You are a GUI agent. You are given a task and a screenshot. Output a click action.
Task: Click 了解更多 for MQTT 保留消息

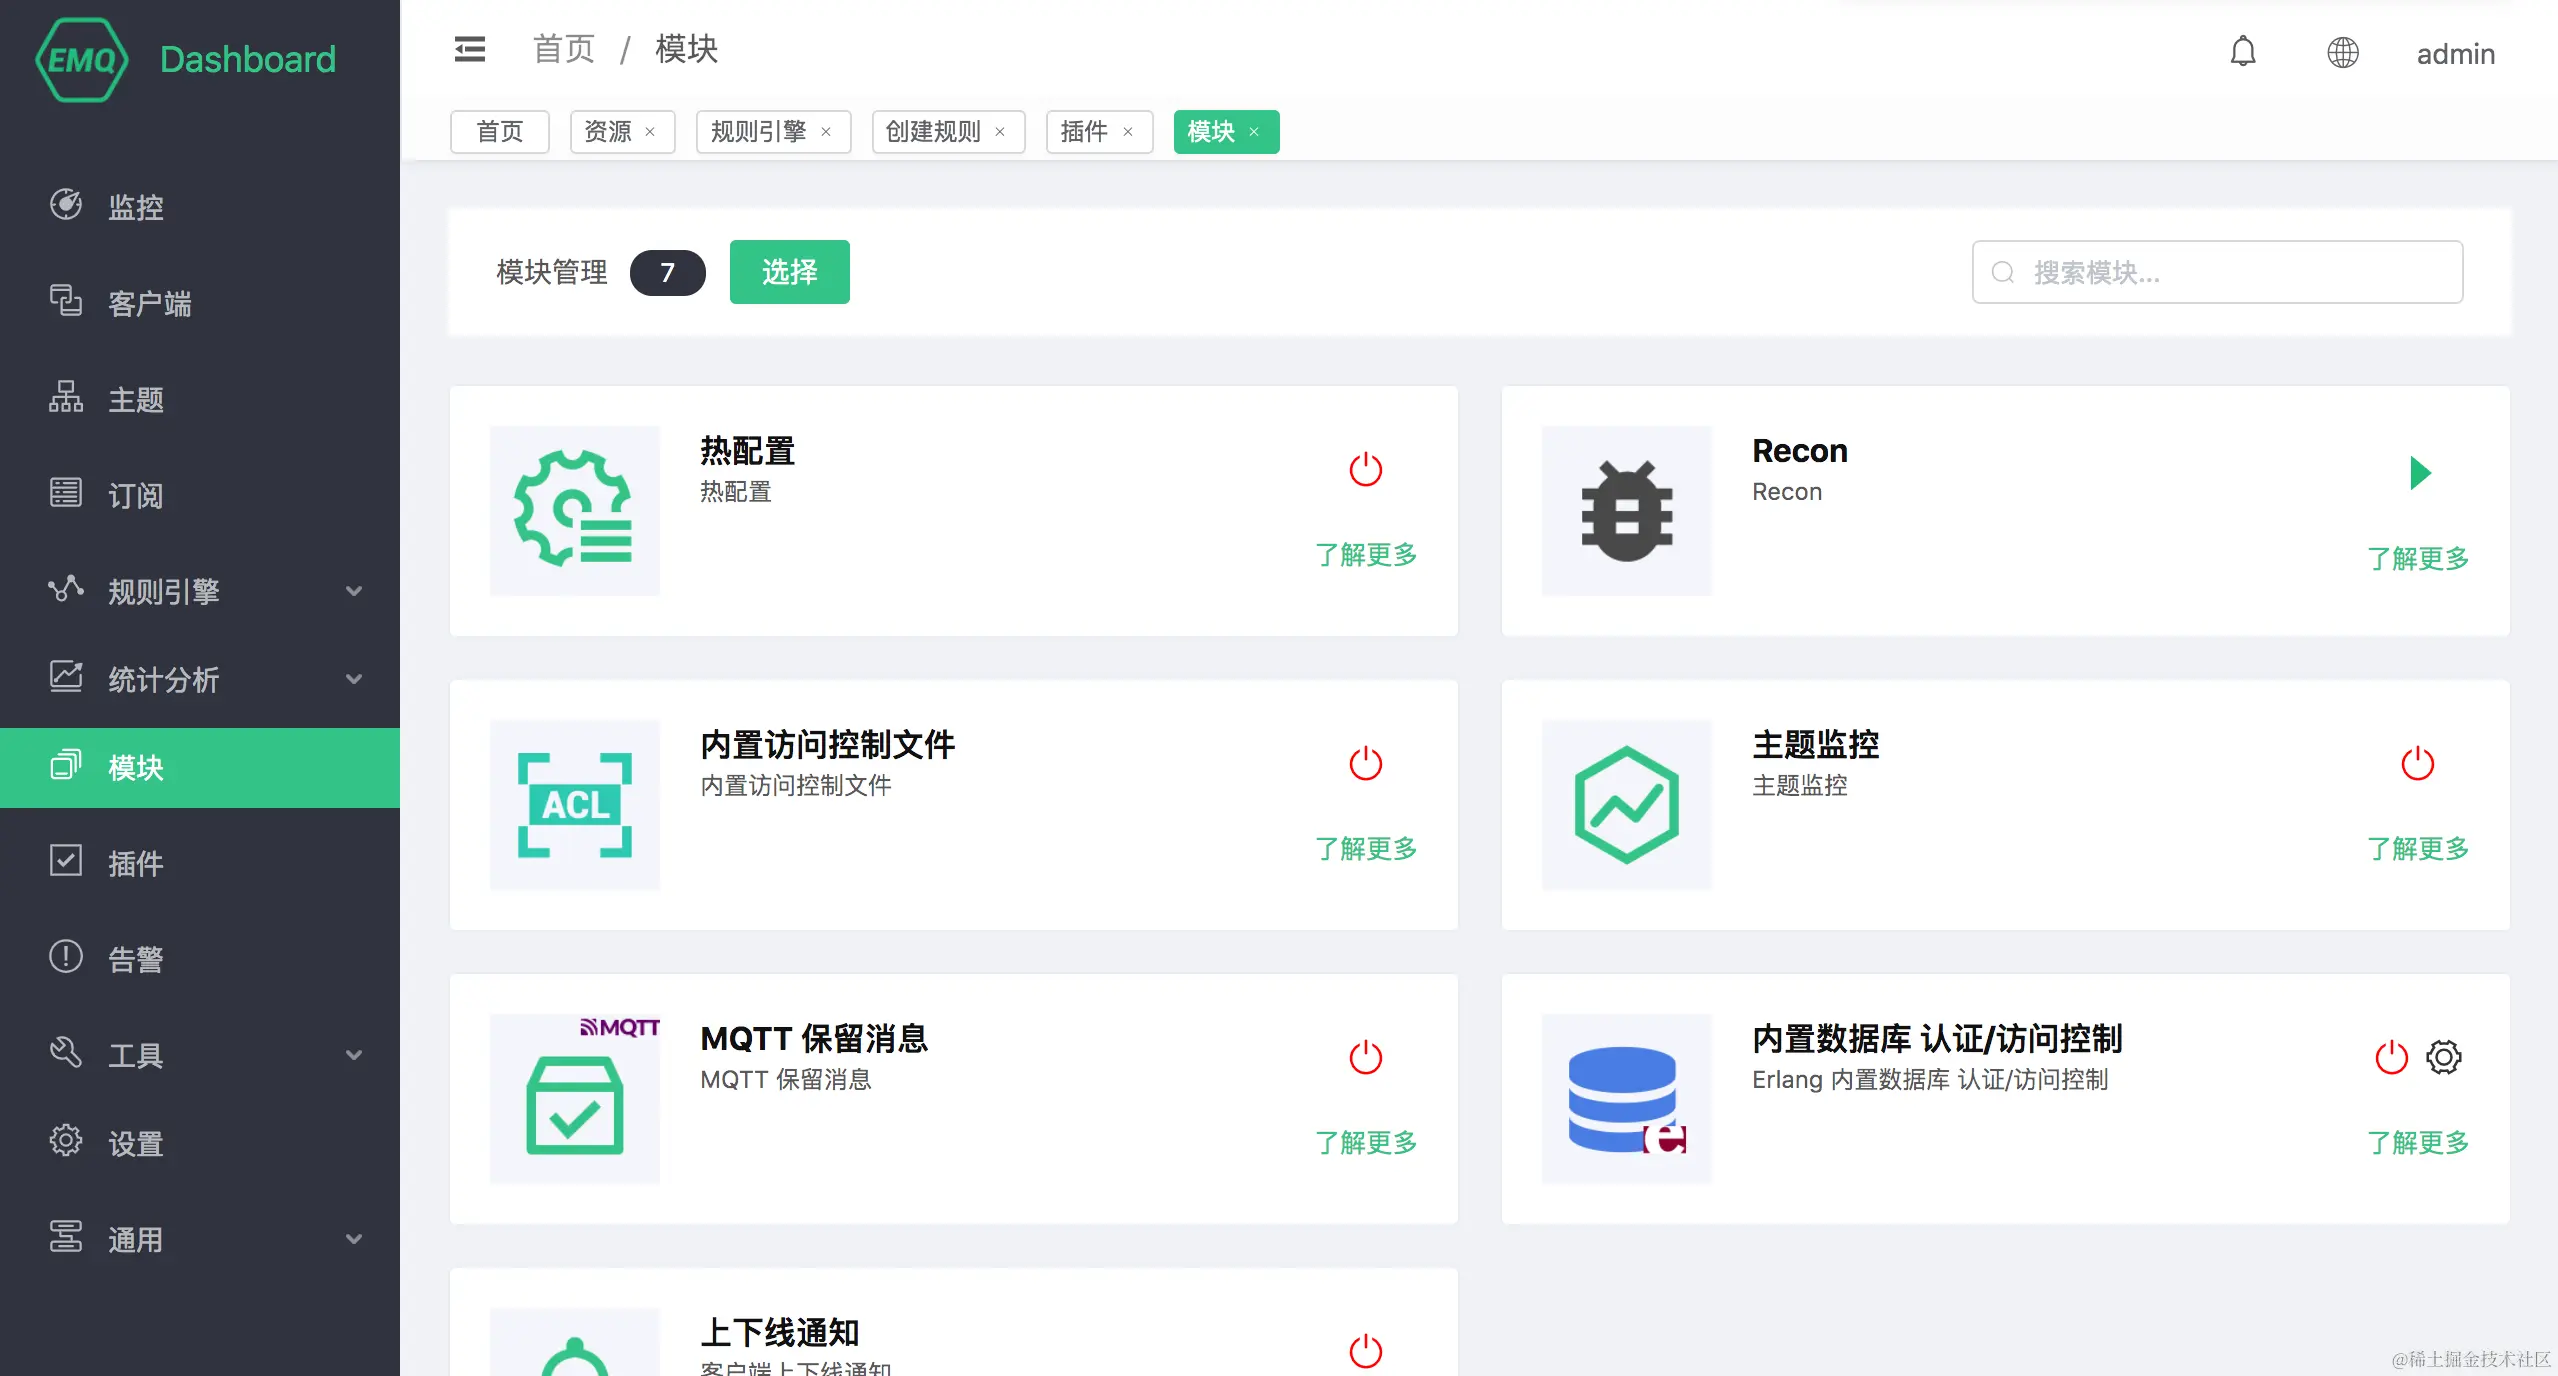1366,1142
